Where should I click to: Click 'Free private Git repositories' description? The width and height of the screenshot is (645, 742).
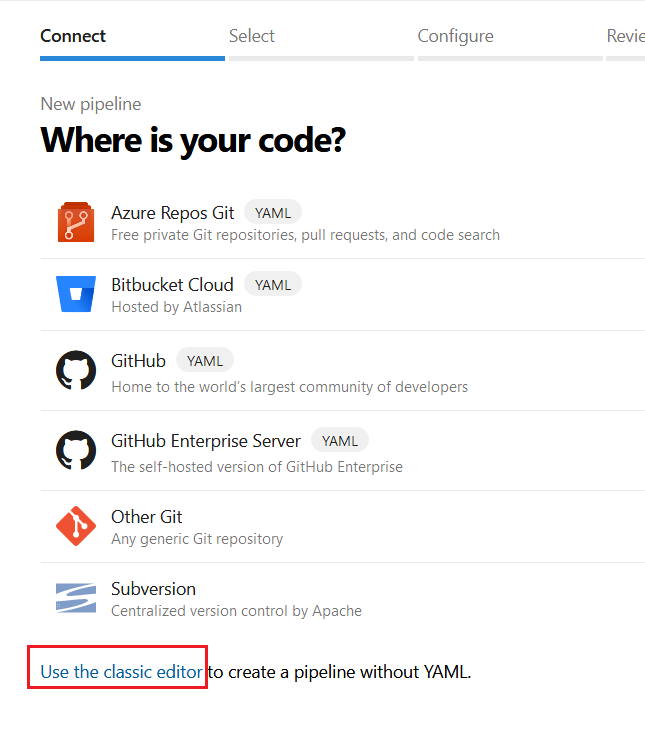tap(306, 235)
